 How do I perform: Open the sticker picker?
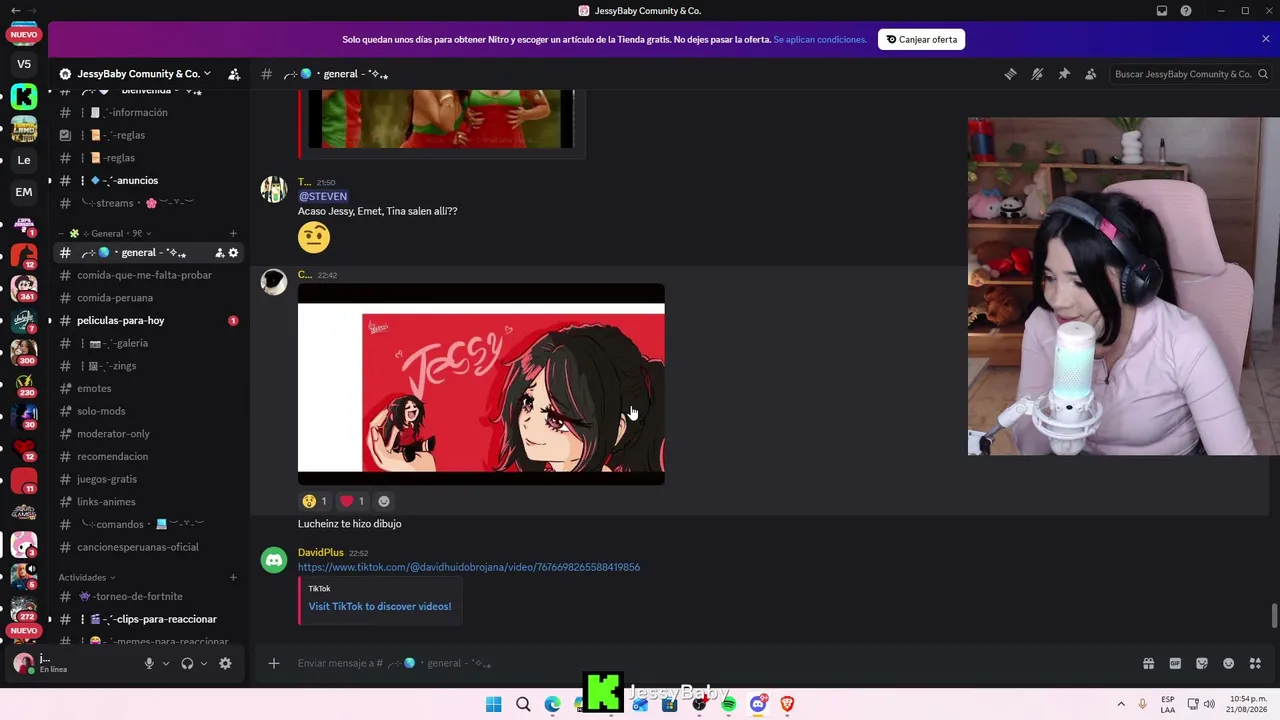click(x=1202, y=663)
